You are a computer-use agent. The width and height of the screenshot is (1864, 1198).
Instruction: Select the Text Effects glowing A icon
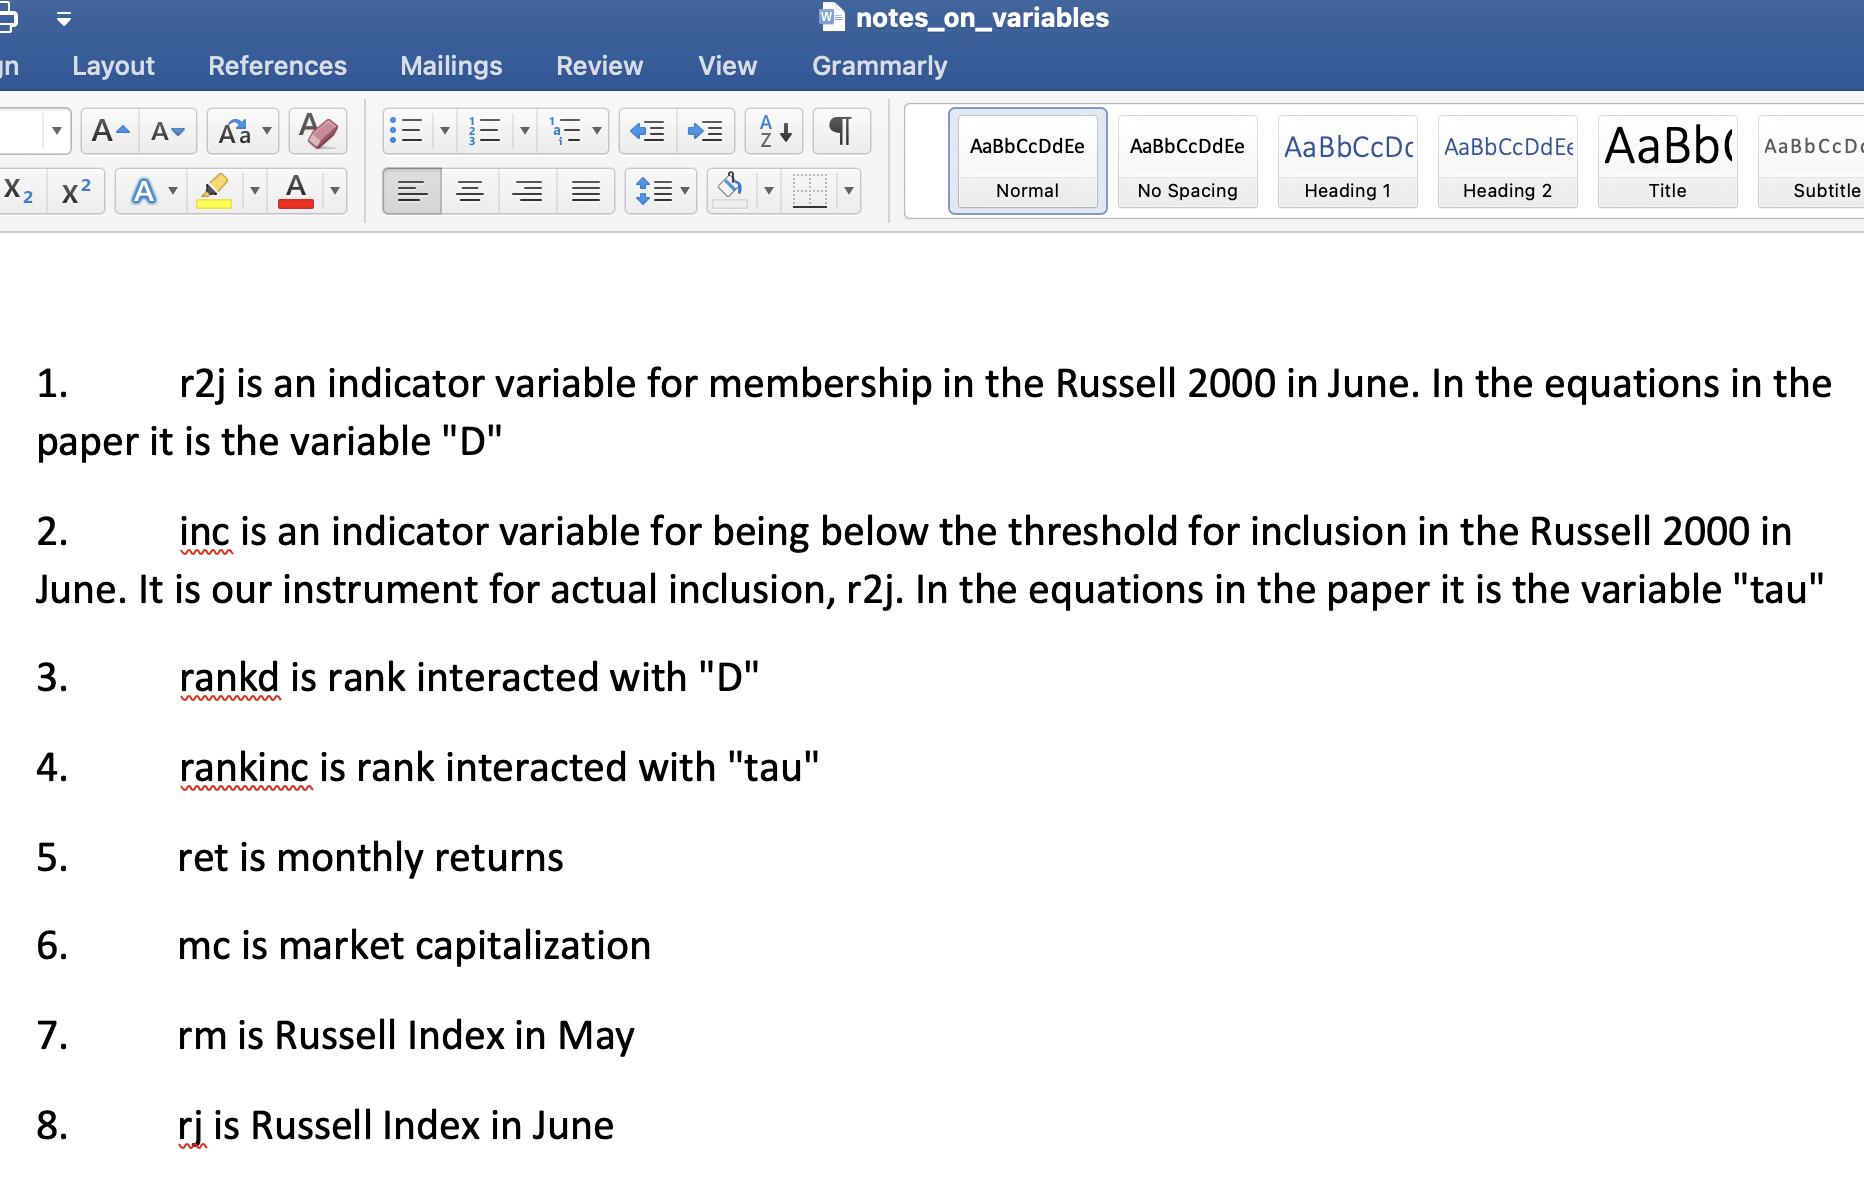146,191
